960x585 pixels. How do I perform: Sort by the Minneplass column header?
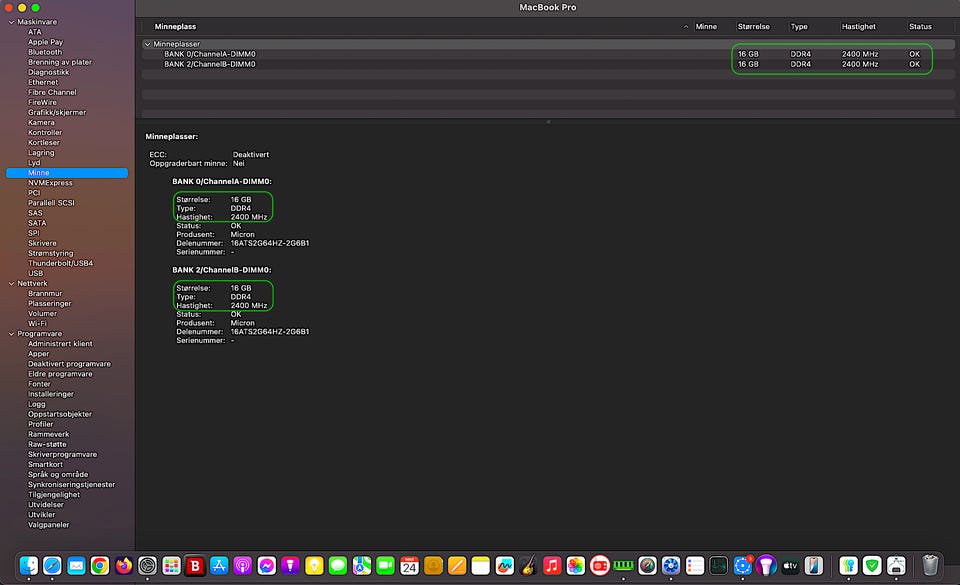coord(175,26)
